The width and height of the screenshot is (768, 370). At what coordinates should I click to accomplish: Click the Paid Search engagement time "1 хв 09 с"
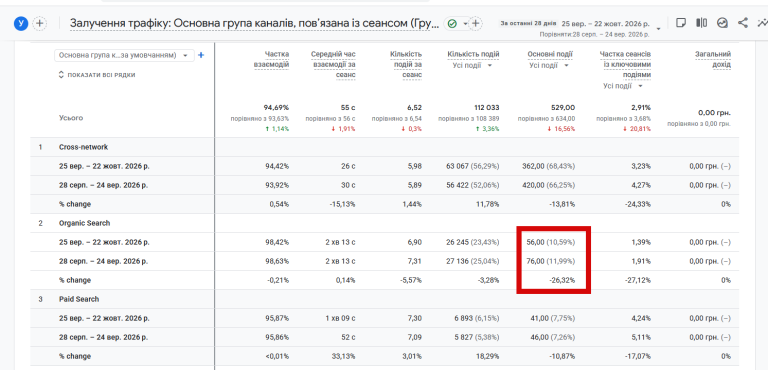click(x=340, y=318)
